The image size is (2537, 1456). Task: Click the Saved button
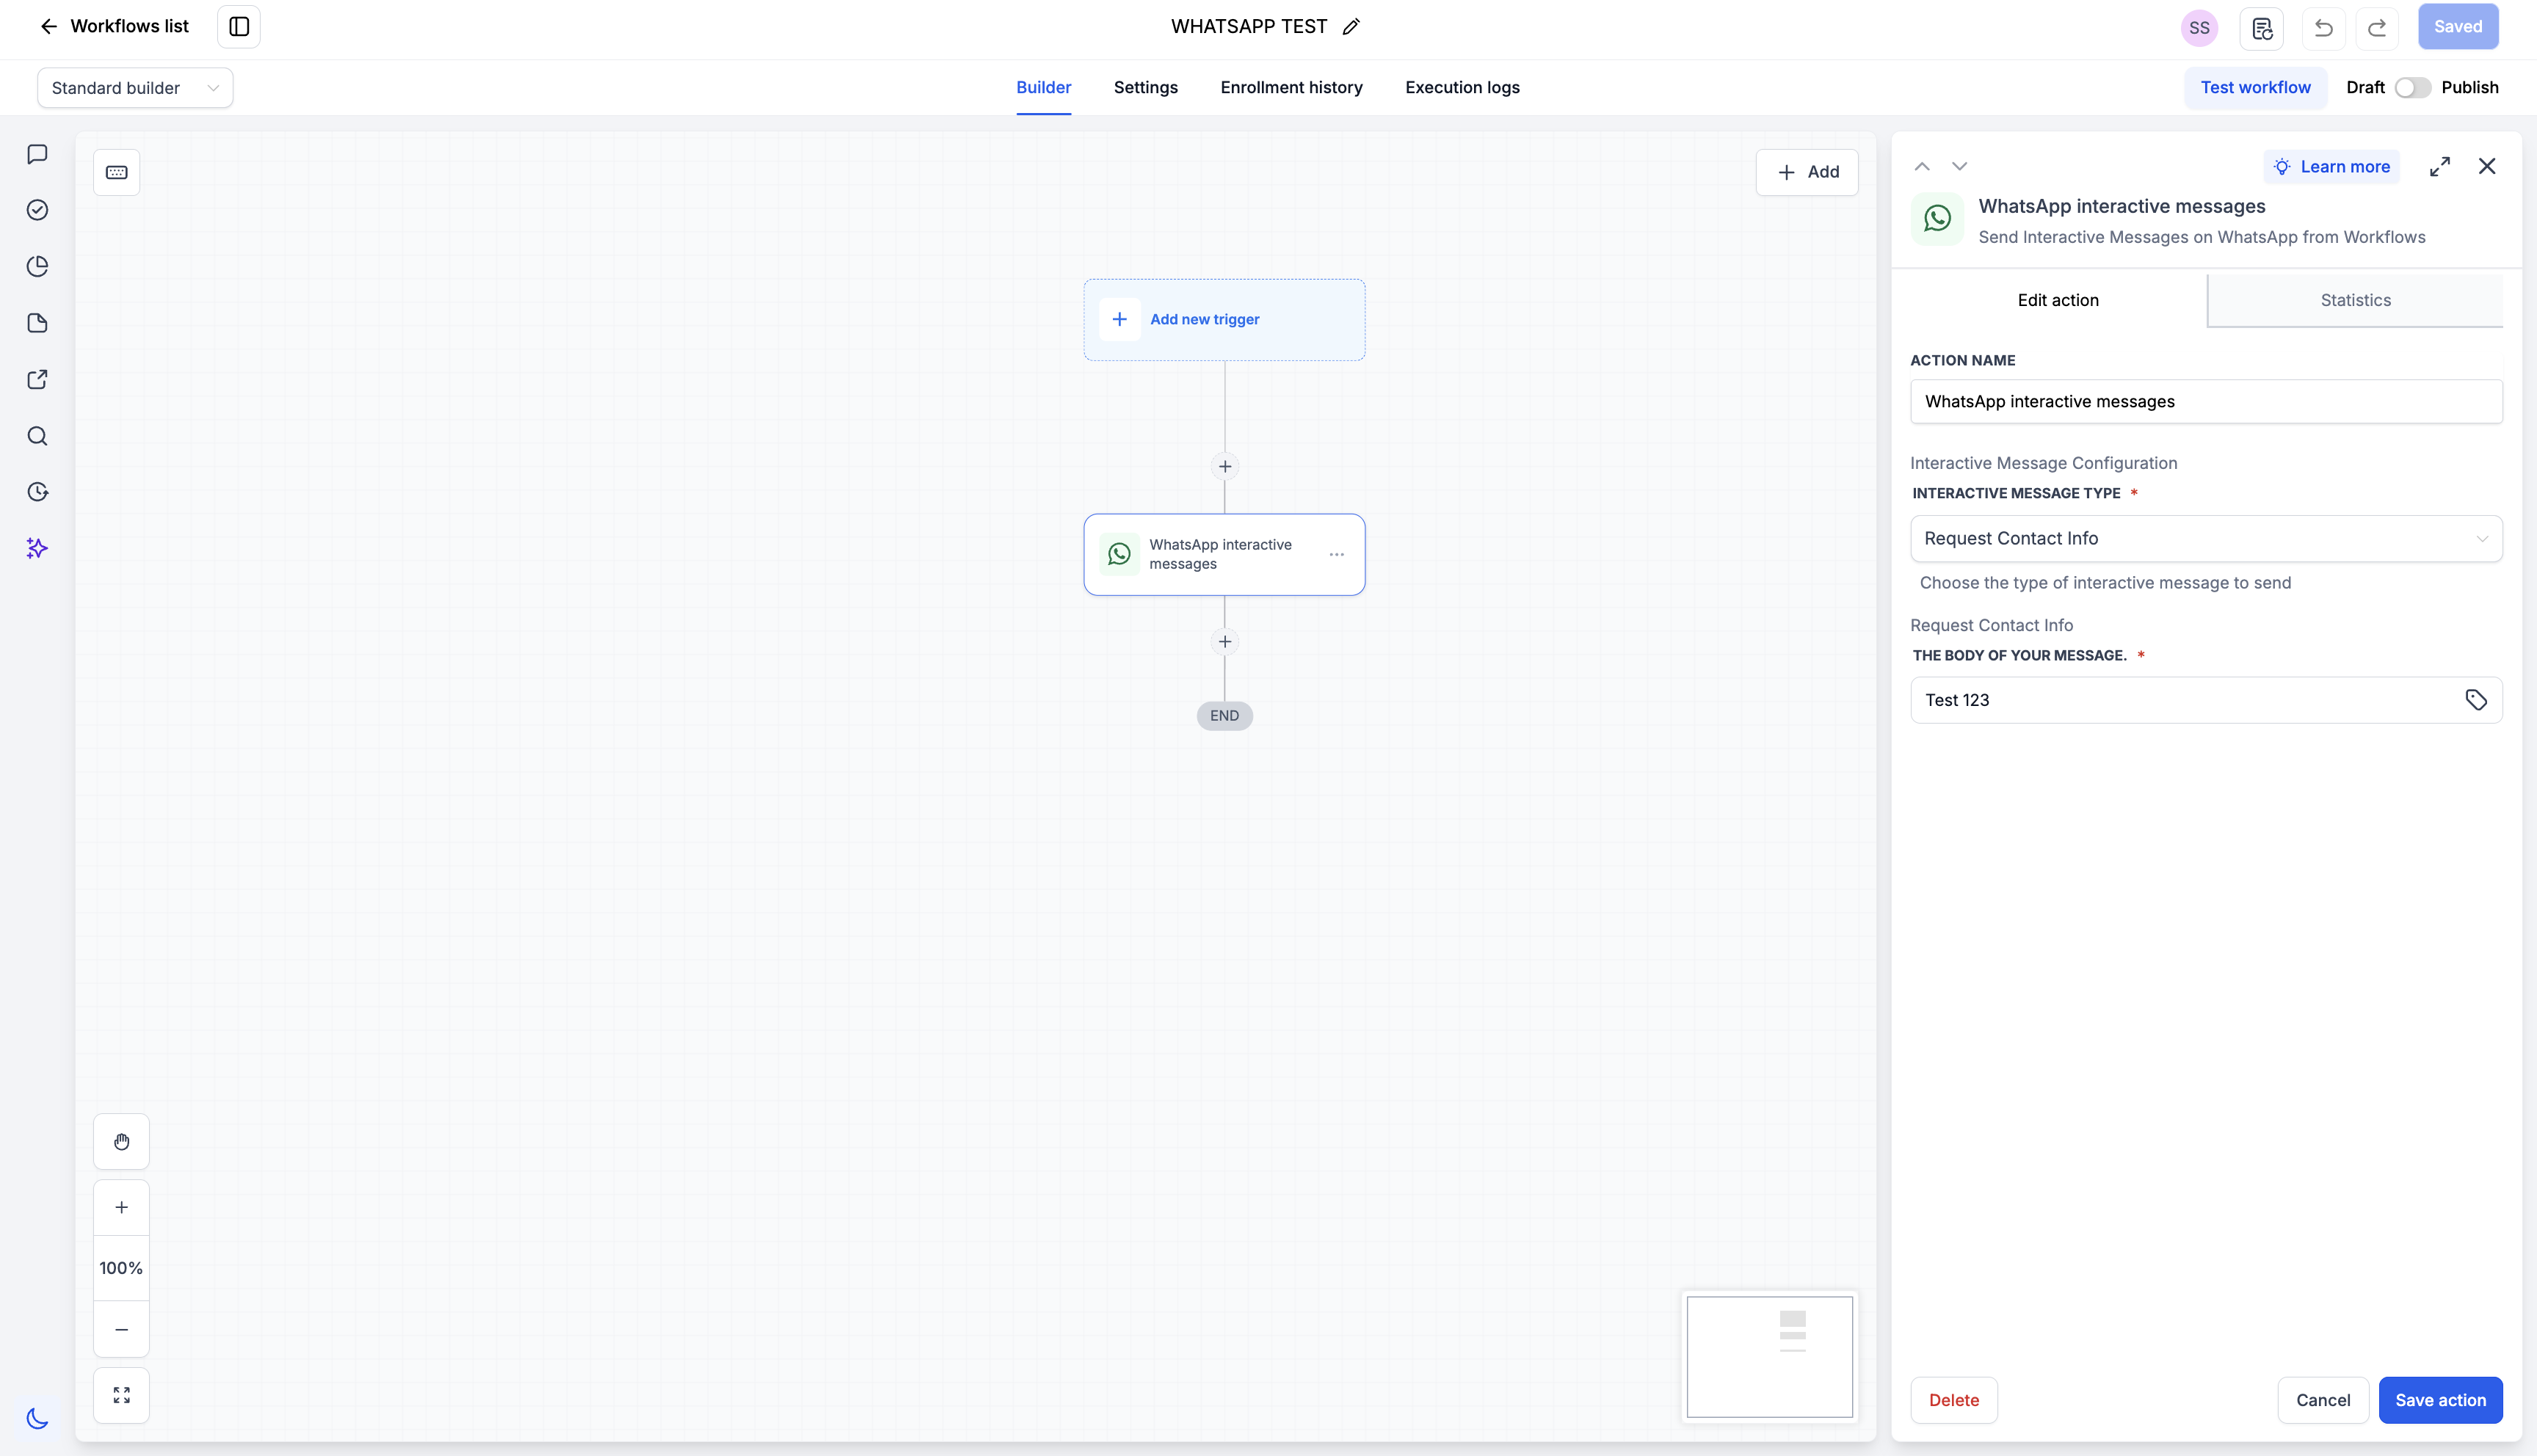2458,27
